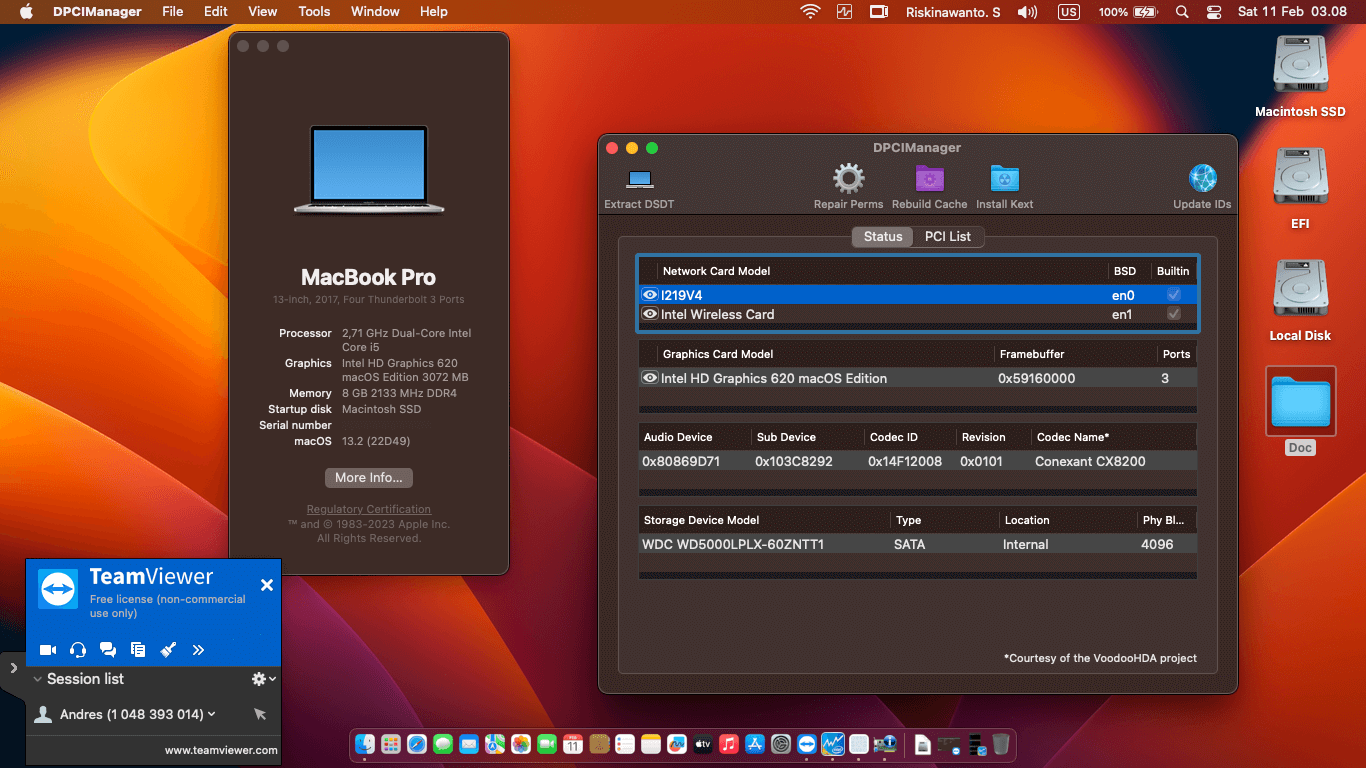Click the Repair Perms gear icon
The image size is (1366, 768).
pyautogui.click(x=848, y=179)
